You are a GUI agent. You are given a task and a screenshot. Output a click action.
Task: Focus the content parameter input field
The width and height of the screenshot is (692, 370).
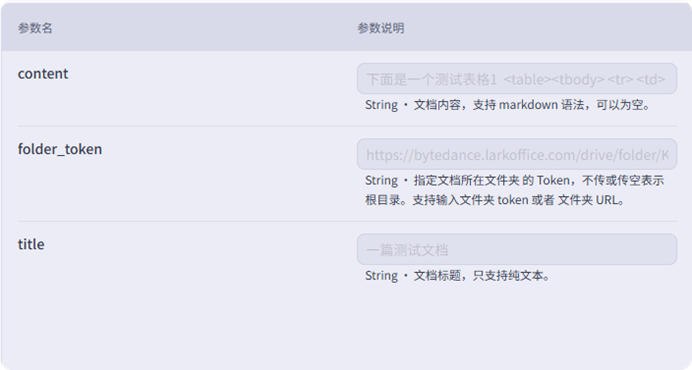pos(517,79)
